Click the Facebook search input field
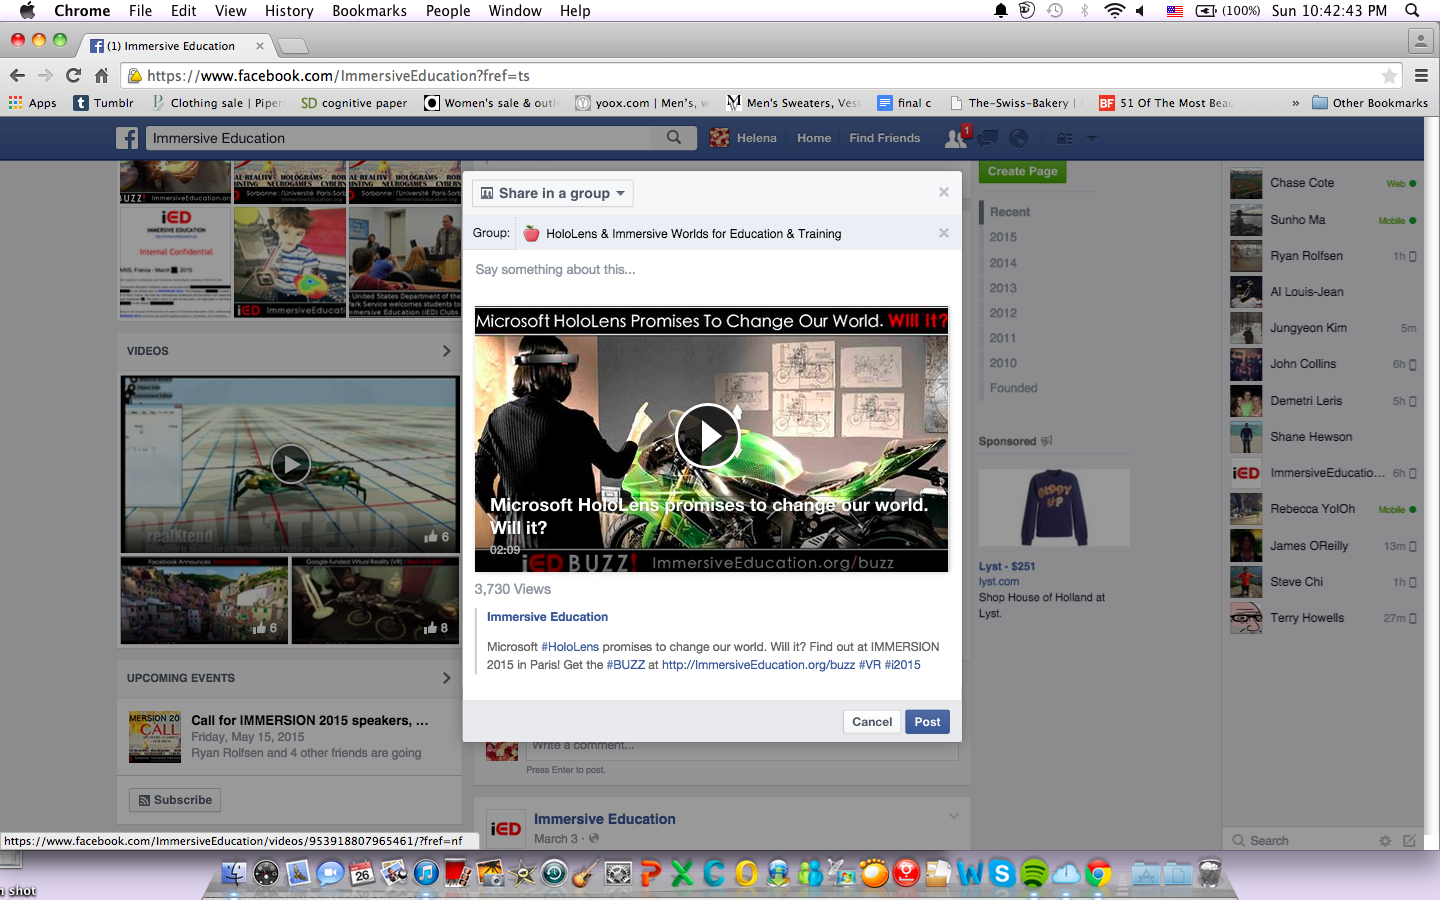This screenshot has height=900, width=1440. 400,138
